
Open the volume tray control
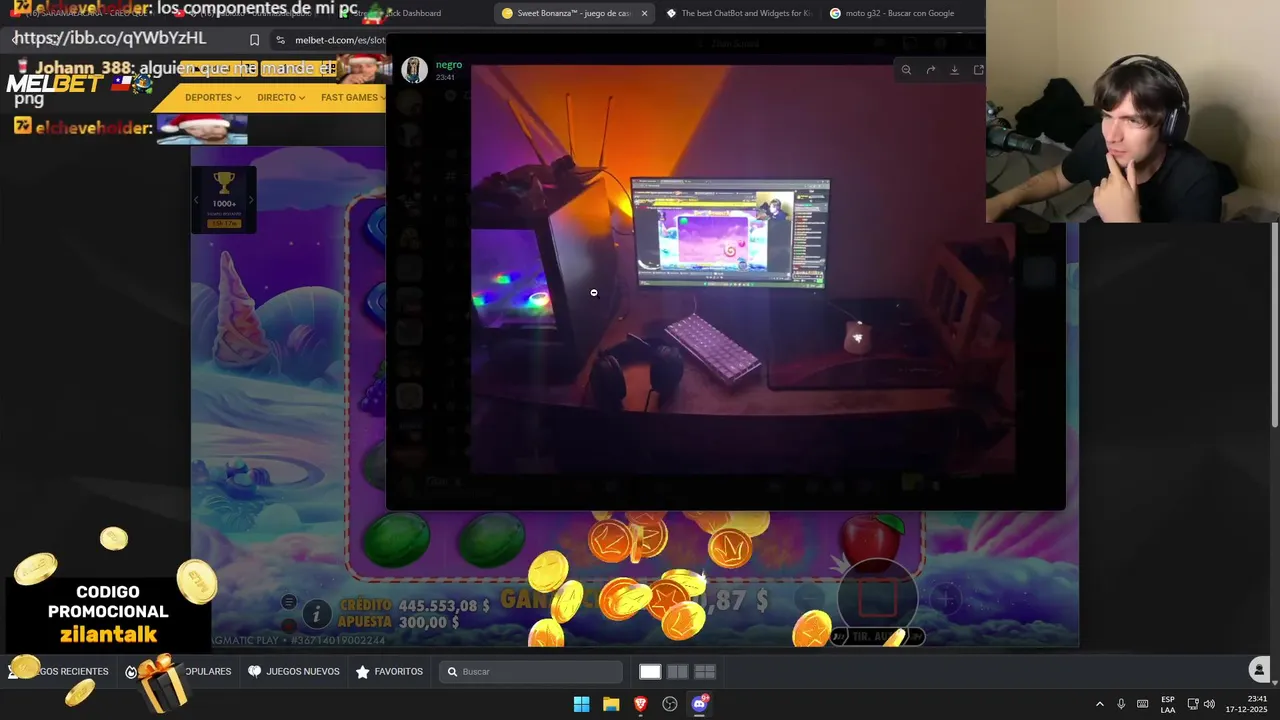pos(1210,704)
